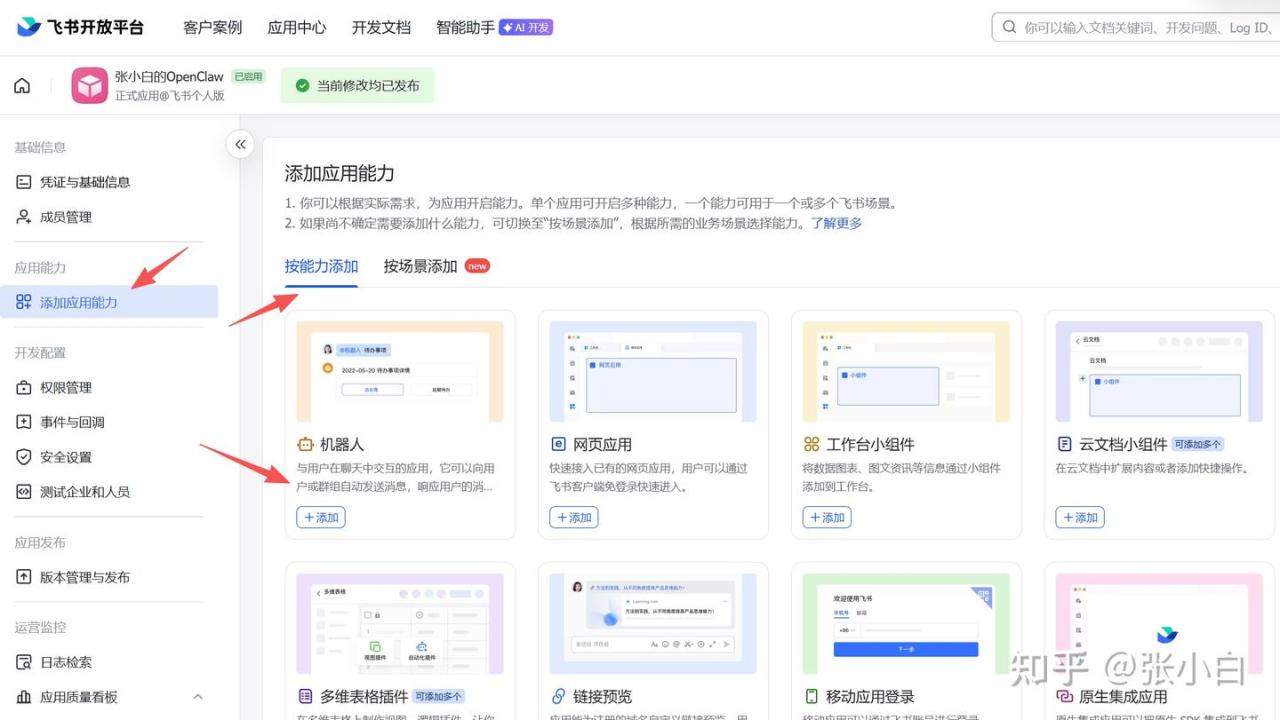Open 凭证与基础信息 in the sidebar
The image size is (1280, 720).
(84, 182)
